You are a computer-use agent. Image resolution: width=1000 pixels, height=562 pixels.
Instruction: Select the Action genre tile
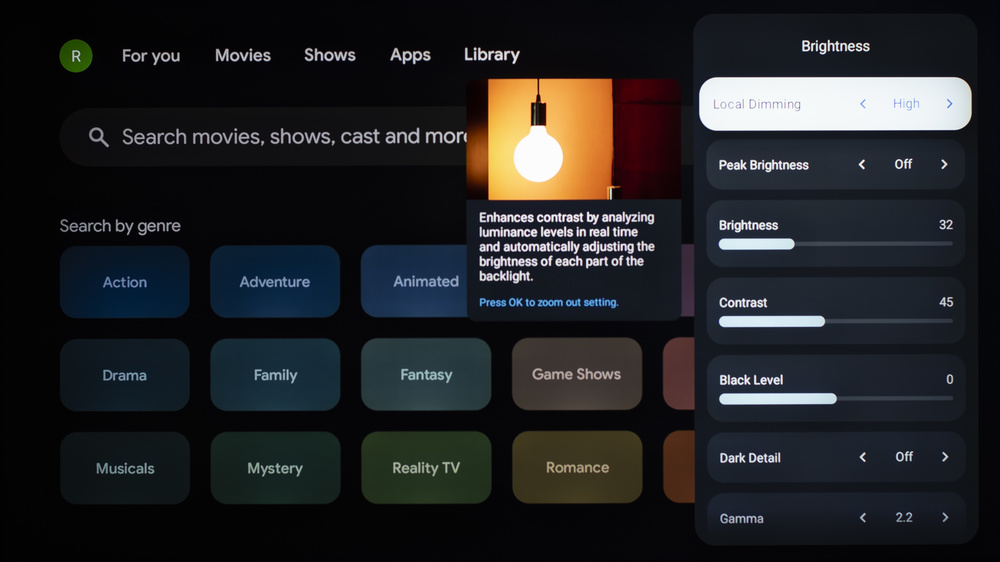[125, 282]
